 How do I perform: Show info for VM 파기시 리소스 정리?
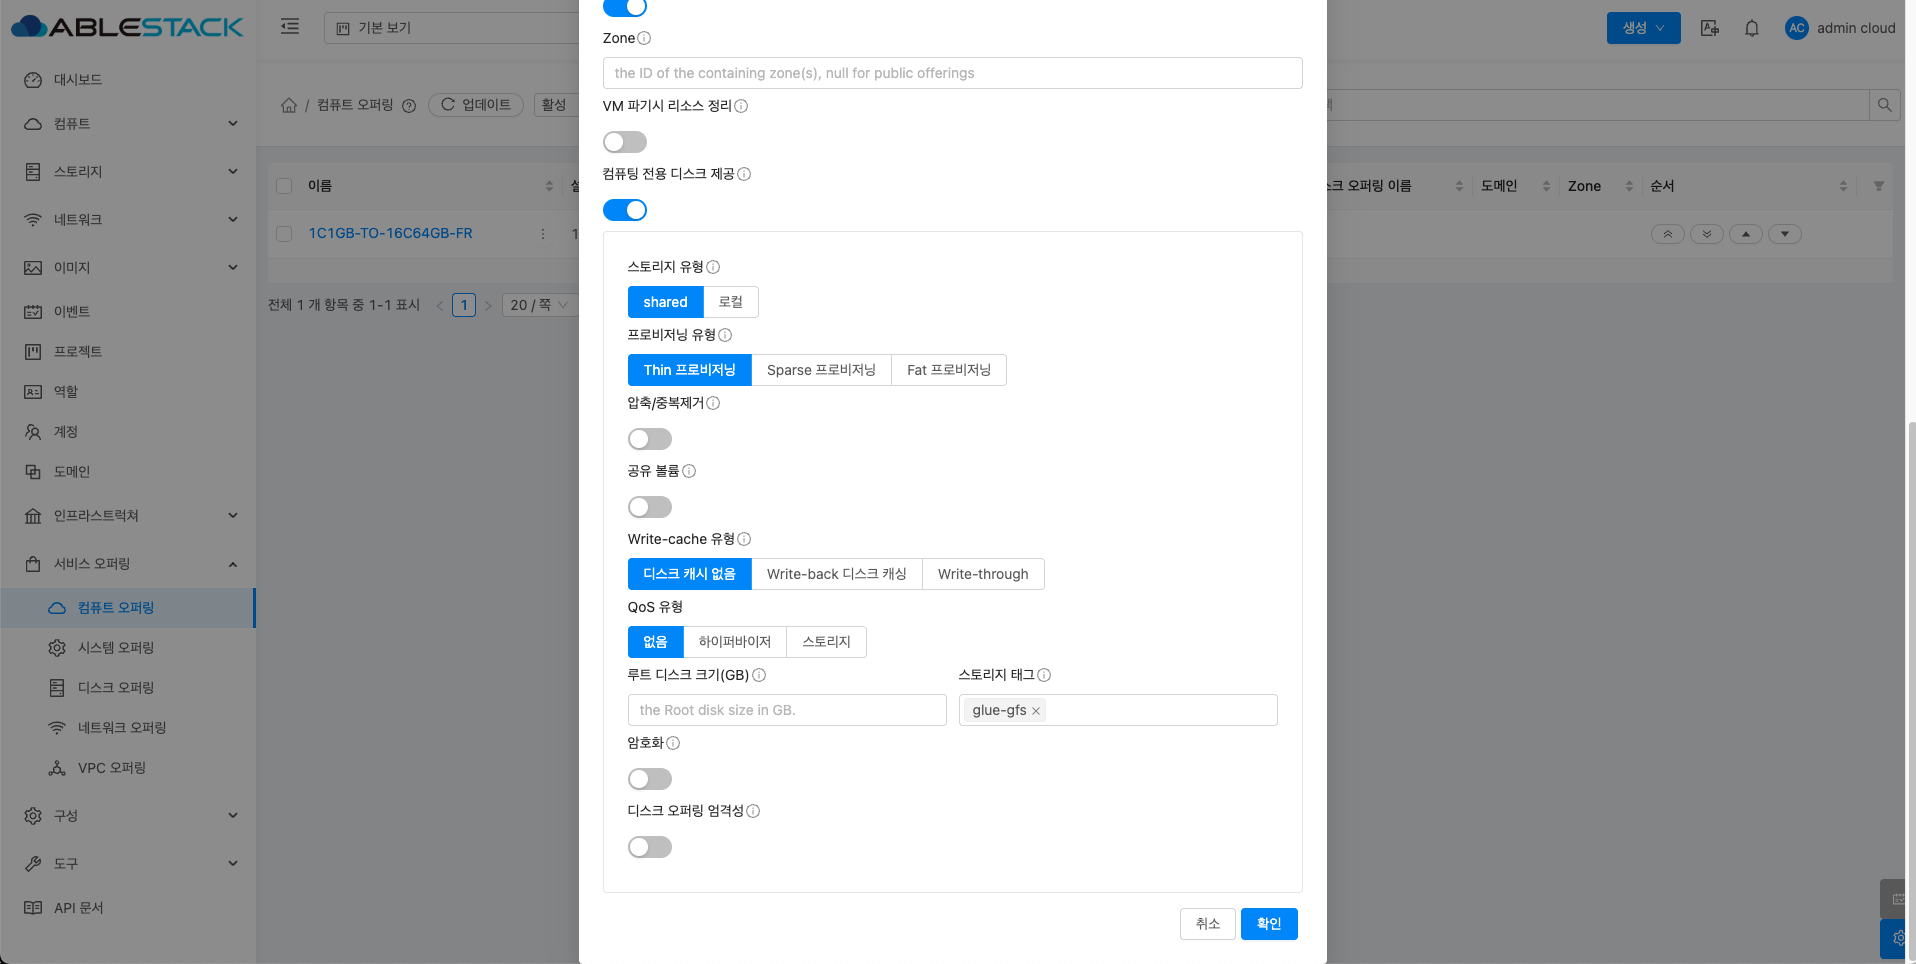click(741, 106)
